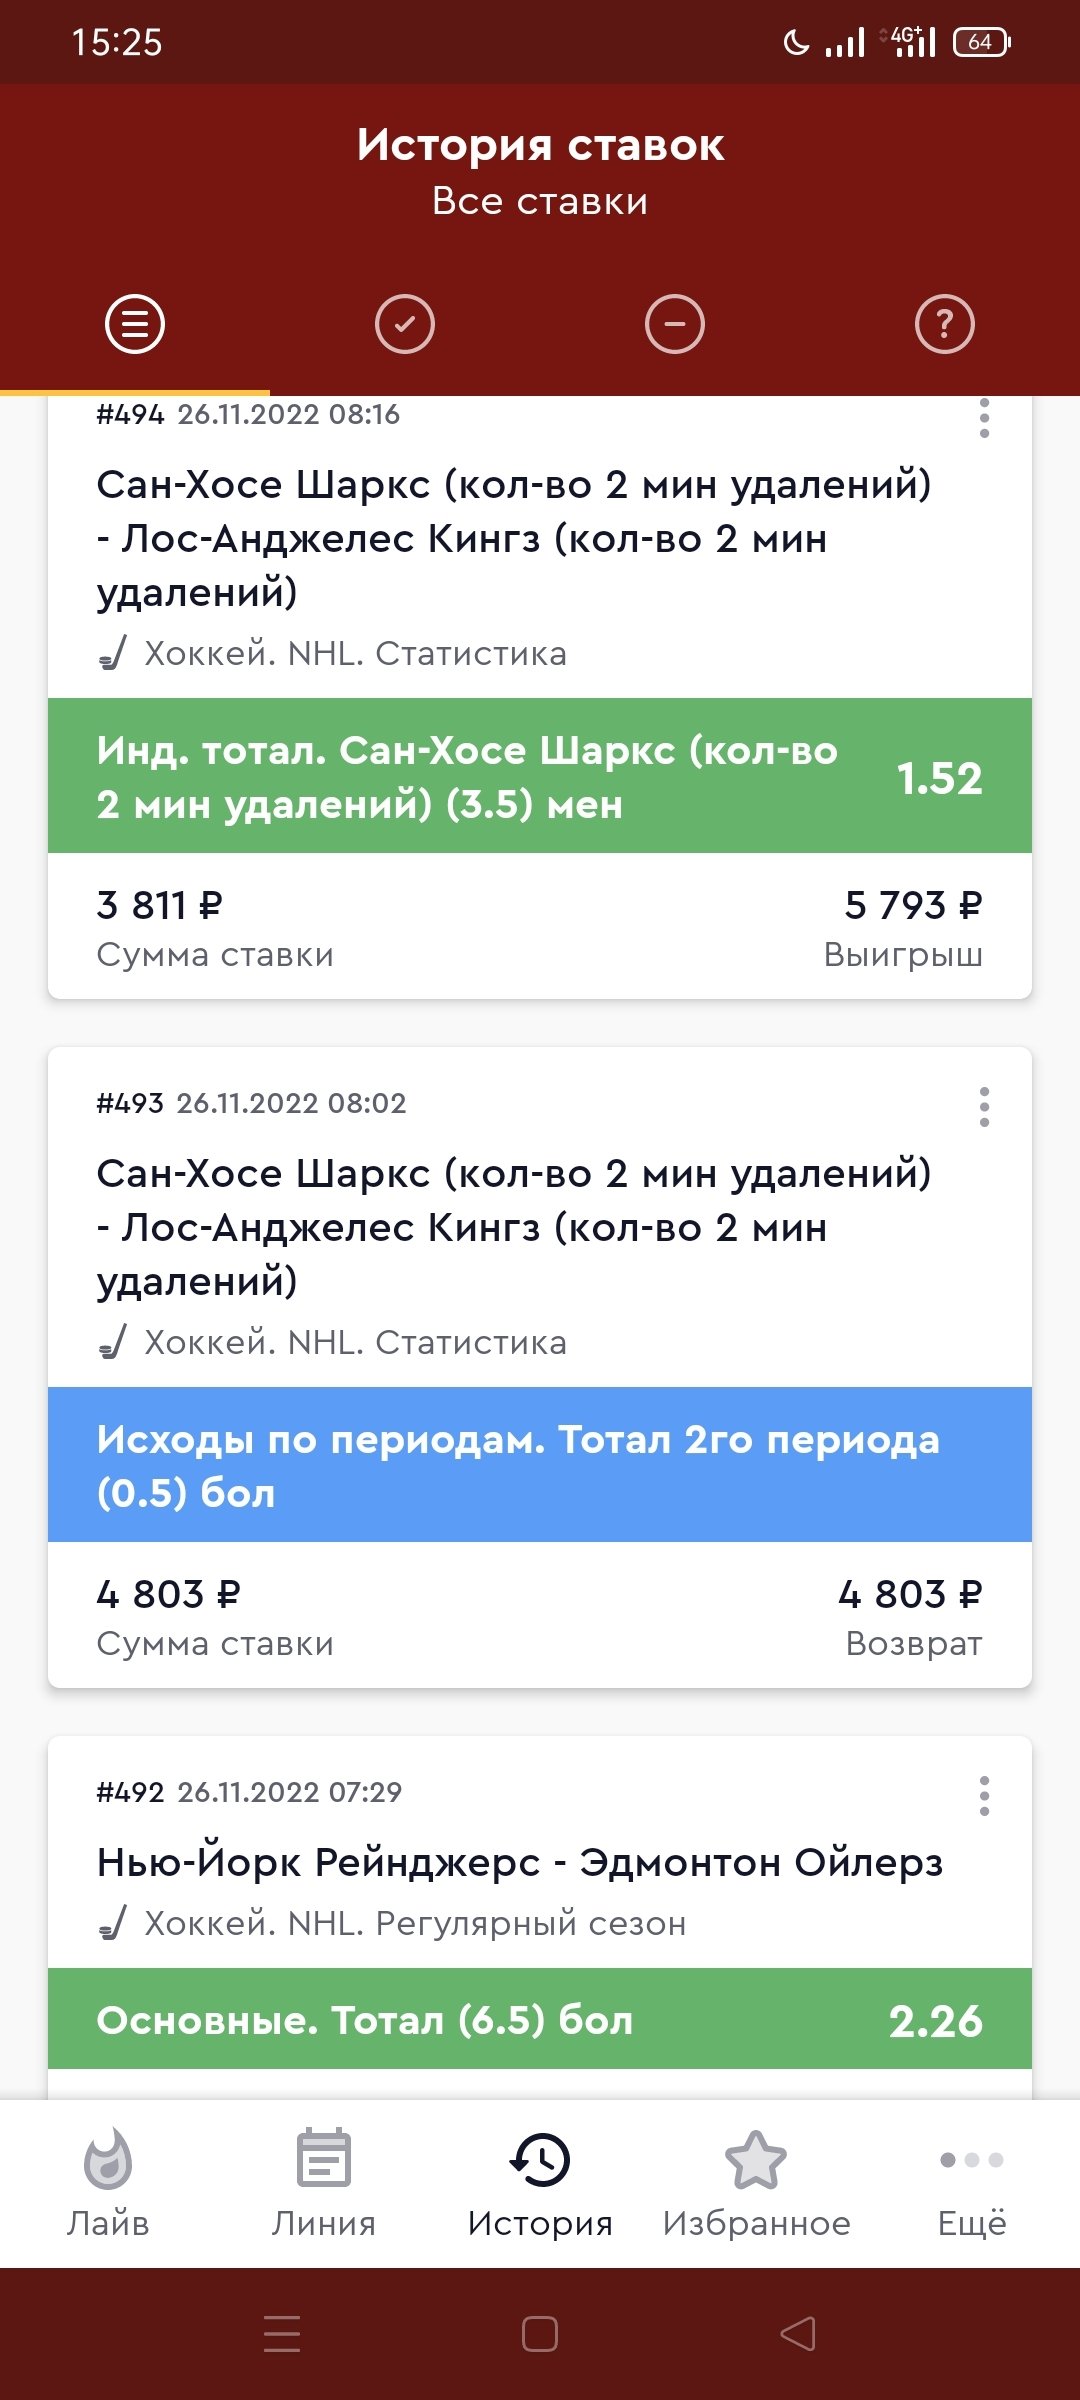Select the all bets filter icon
1080x2400 pixels.
pos(135,324)
